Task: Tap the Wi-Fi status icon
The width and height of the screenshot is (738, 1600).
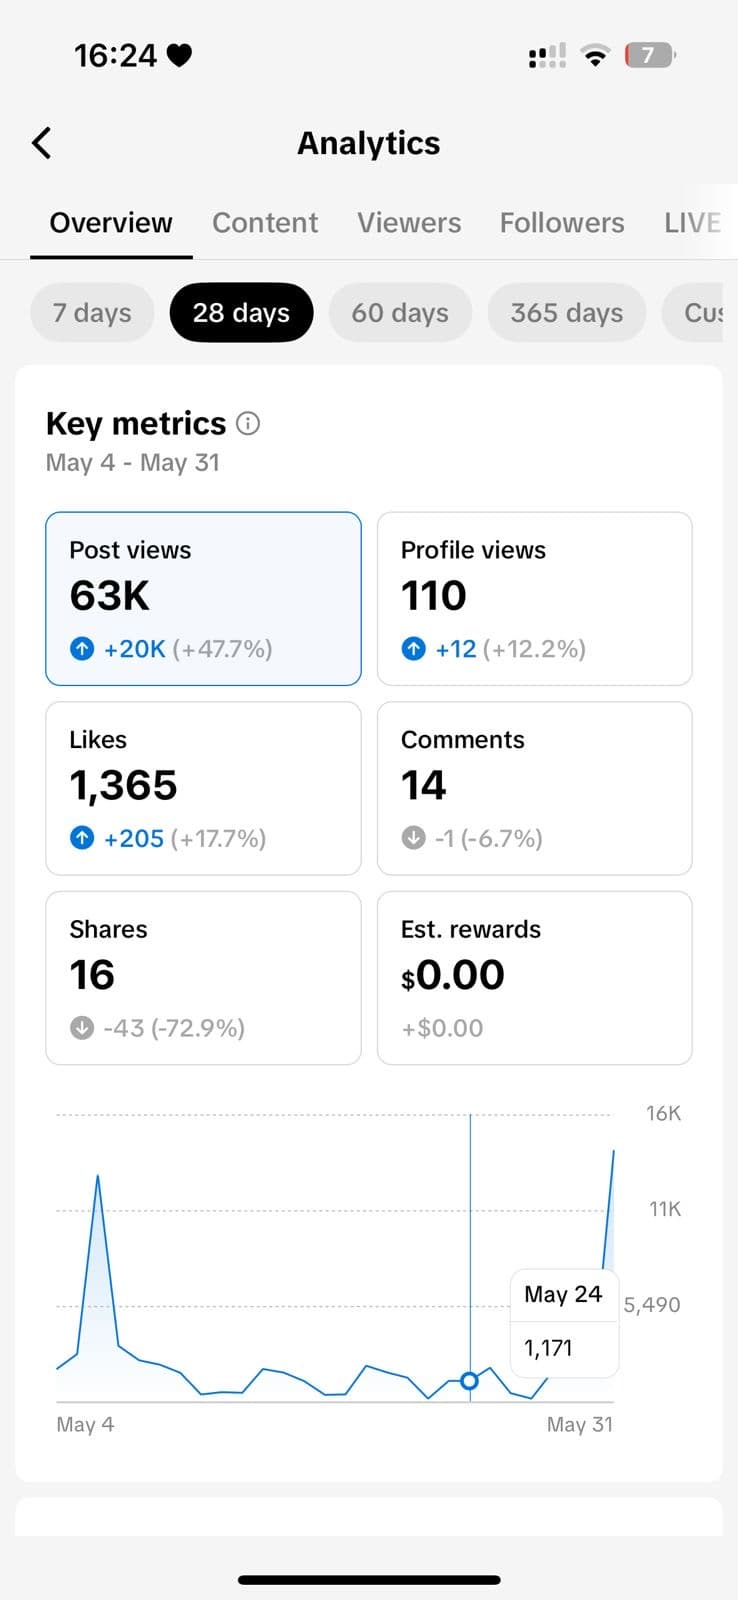Action: [595, 56]
